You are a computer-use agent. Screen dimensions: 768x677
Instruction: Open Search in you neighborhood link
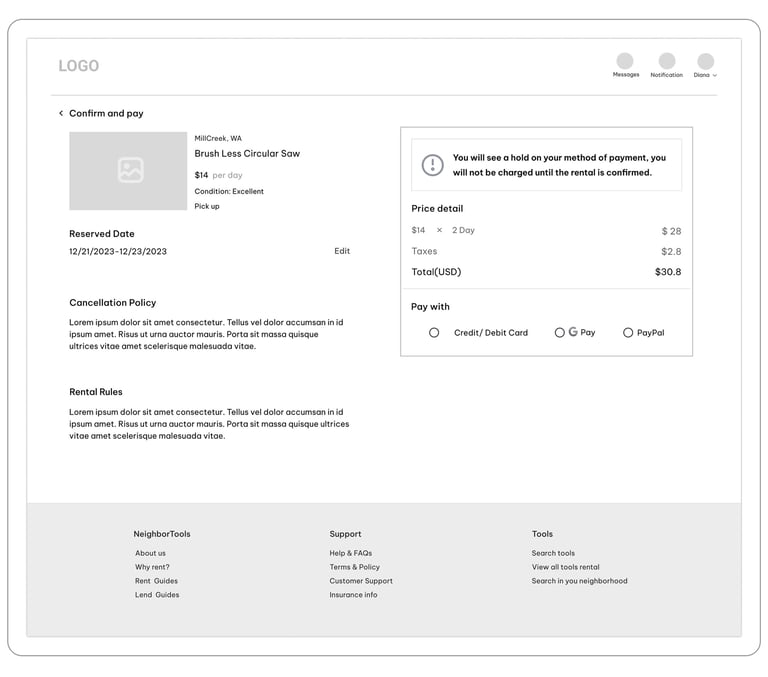coord(579,581)
